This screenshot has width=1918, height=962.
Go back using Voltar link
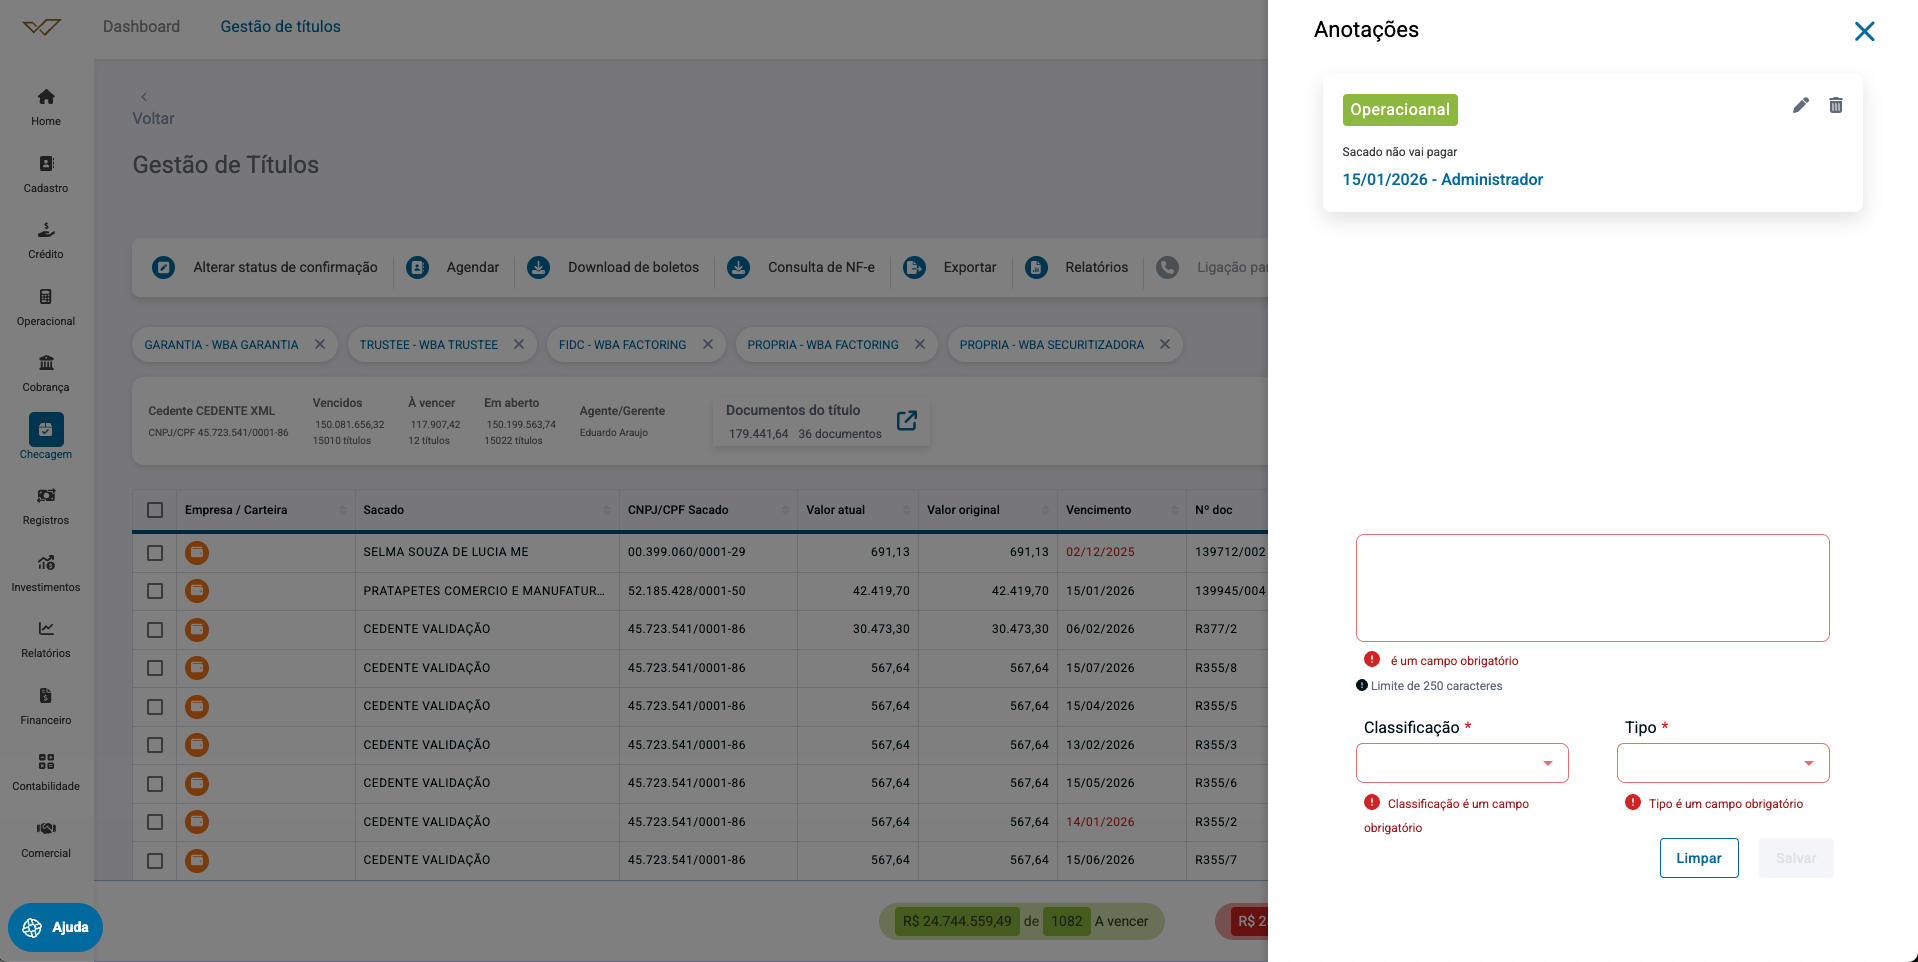pyautogui.click(x=153, y=109)
